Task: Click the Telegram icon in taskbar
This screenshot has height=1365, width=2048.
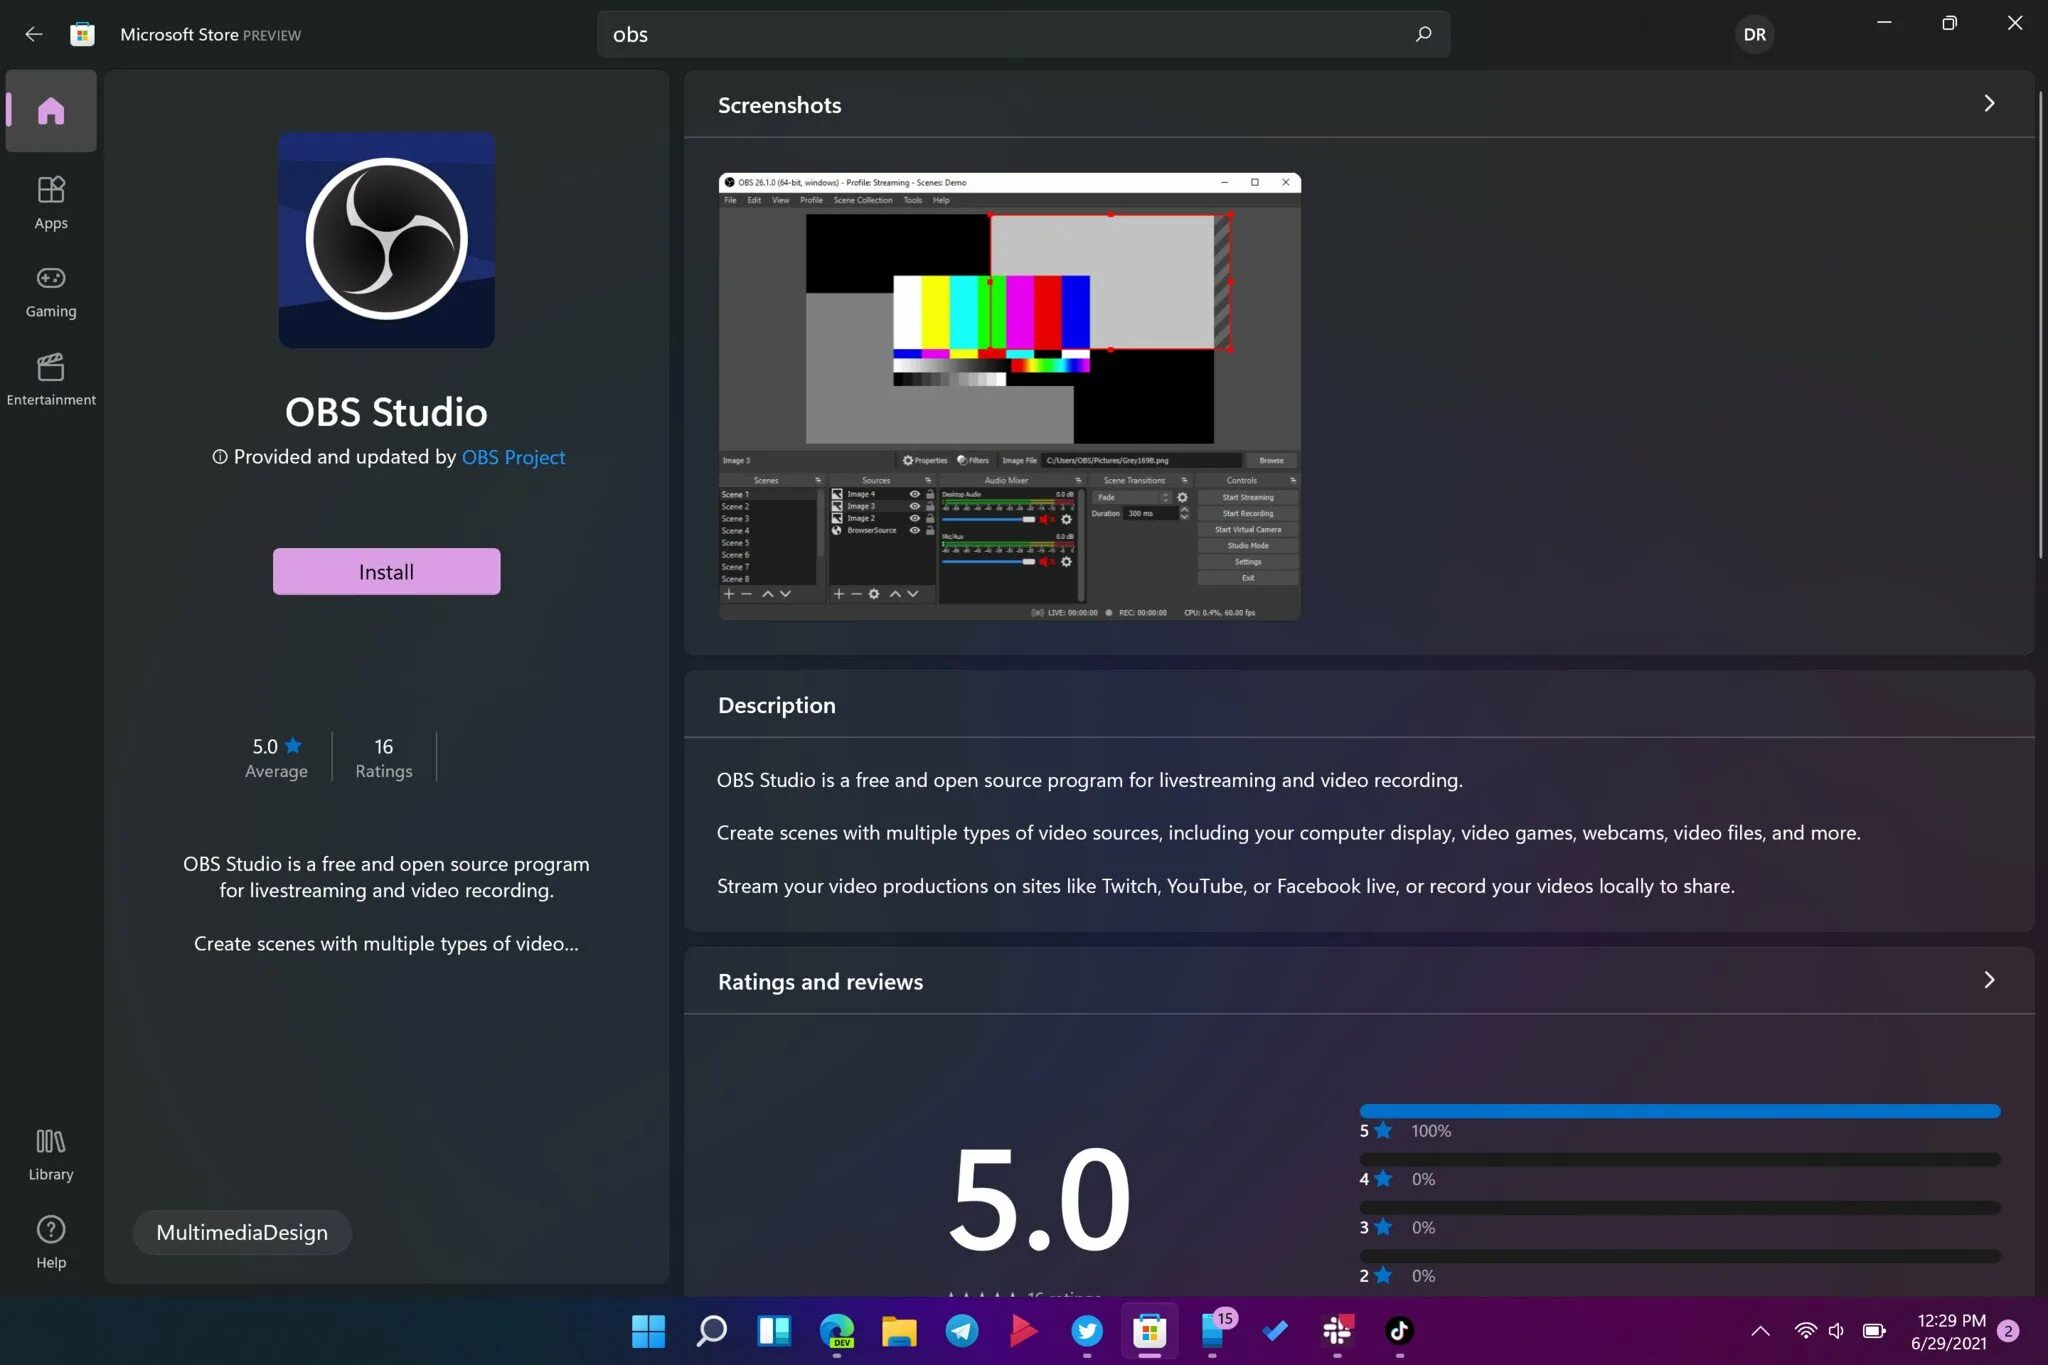Action: [961, 1330]
